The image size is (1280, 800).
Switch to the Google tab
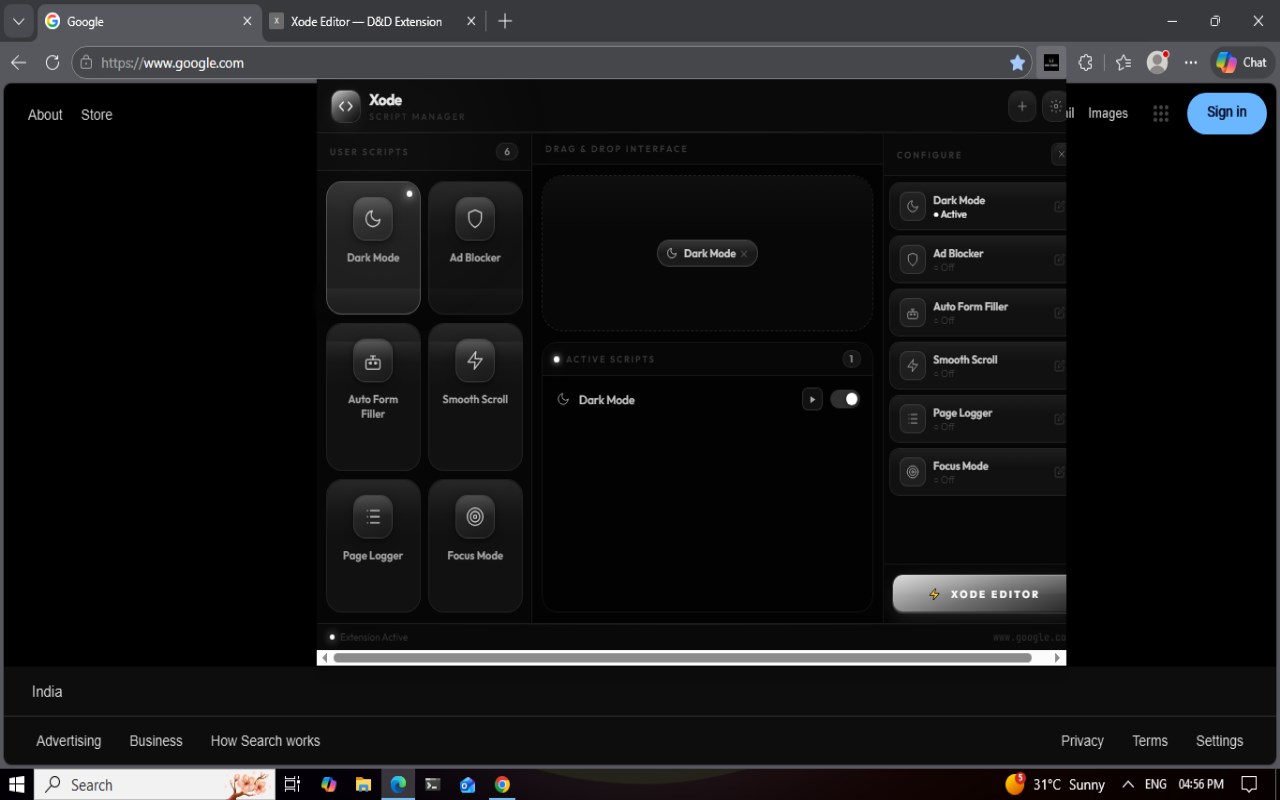point(148,21)
